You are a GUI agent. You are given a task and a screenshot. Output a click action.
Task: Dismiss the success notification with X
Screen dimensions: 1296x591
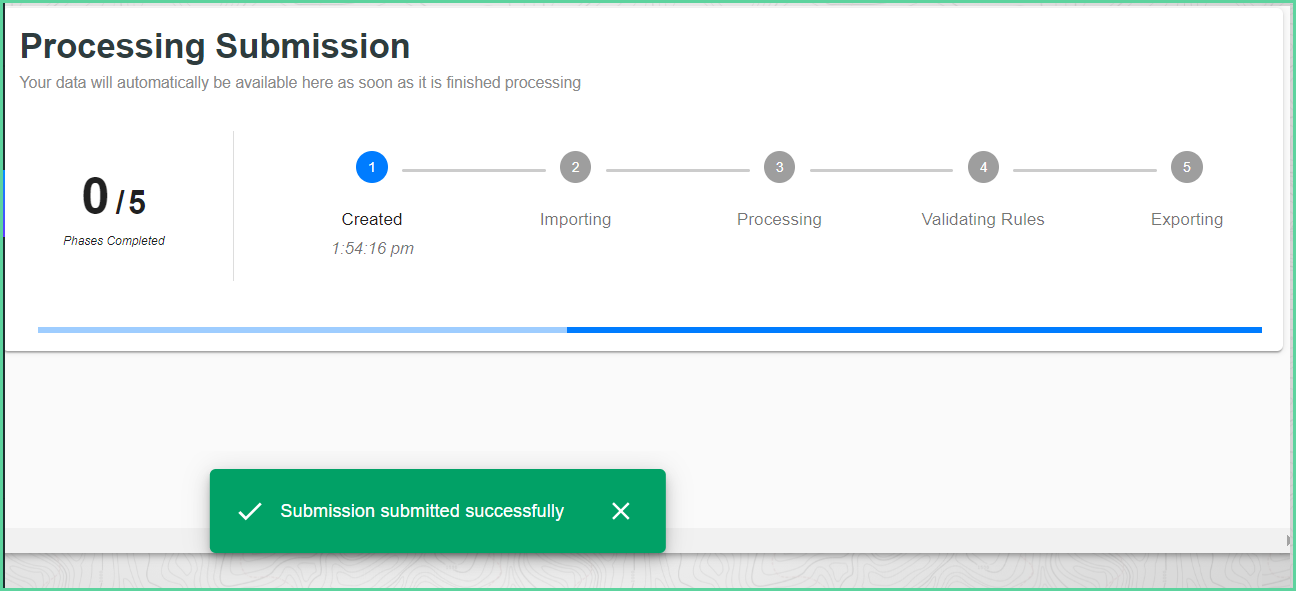(x=621, y=511)
